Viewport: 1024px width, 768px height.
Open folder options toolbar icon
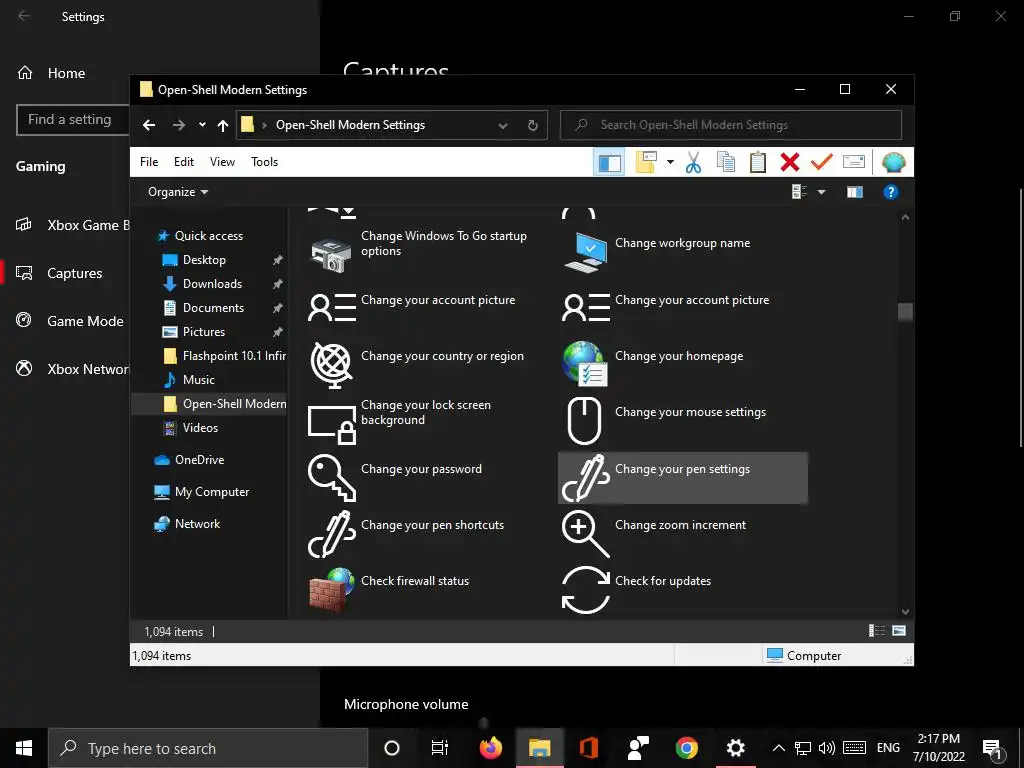pyautogui.click(x=646, y=162)
